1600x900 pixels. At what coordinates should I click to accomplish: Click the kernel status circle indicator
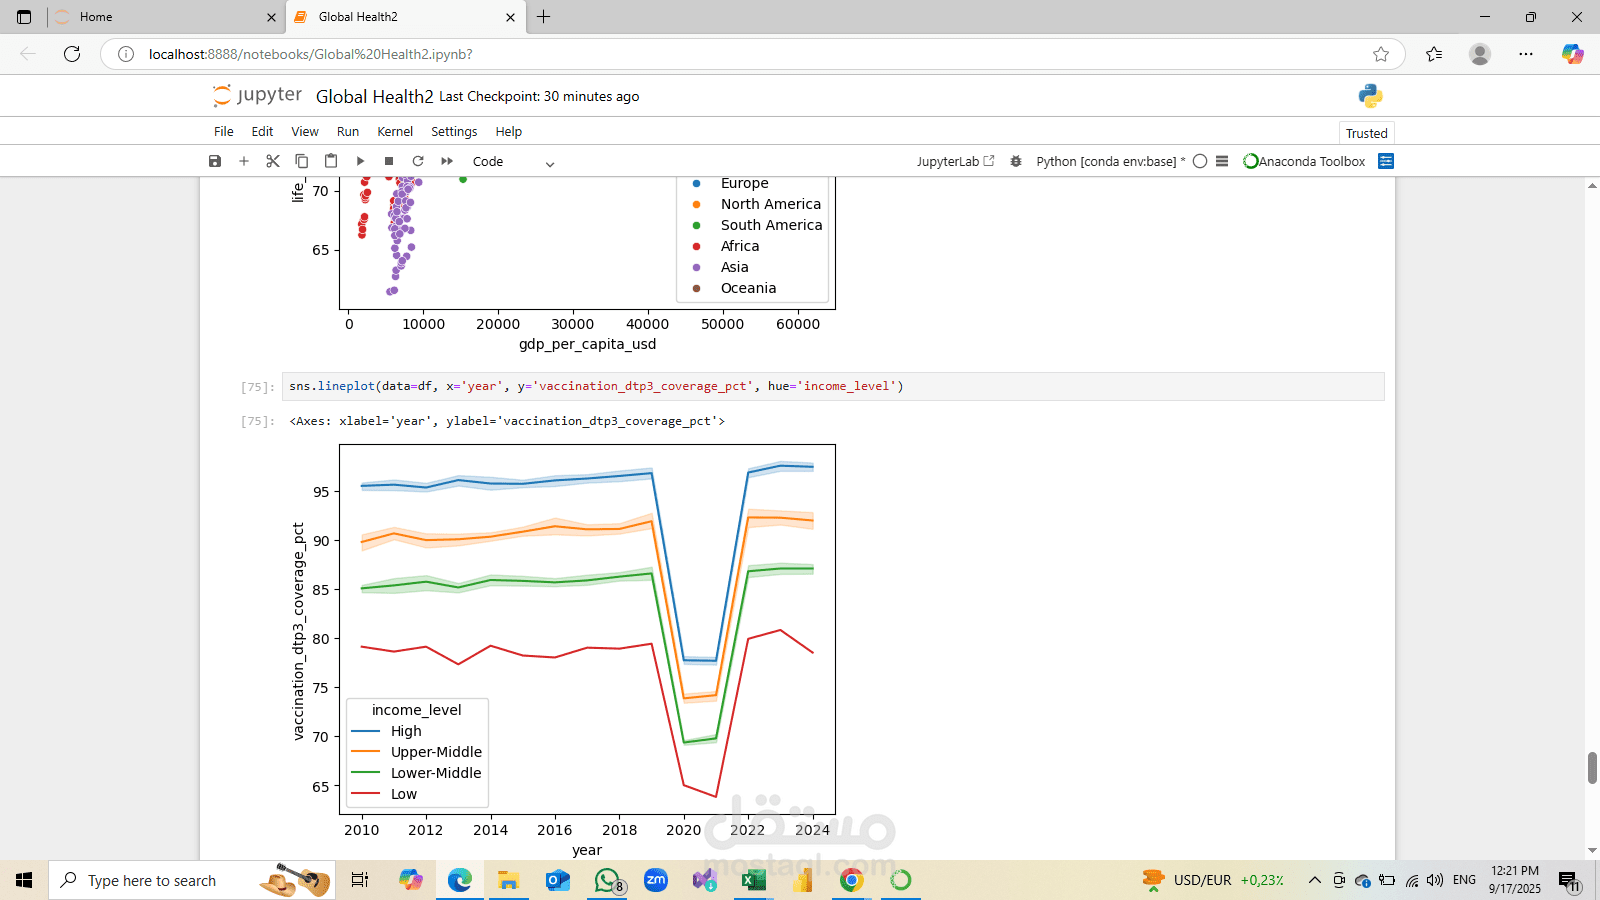pyautogui.click(x=1200, y=161)
